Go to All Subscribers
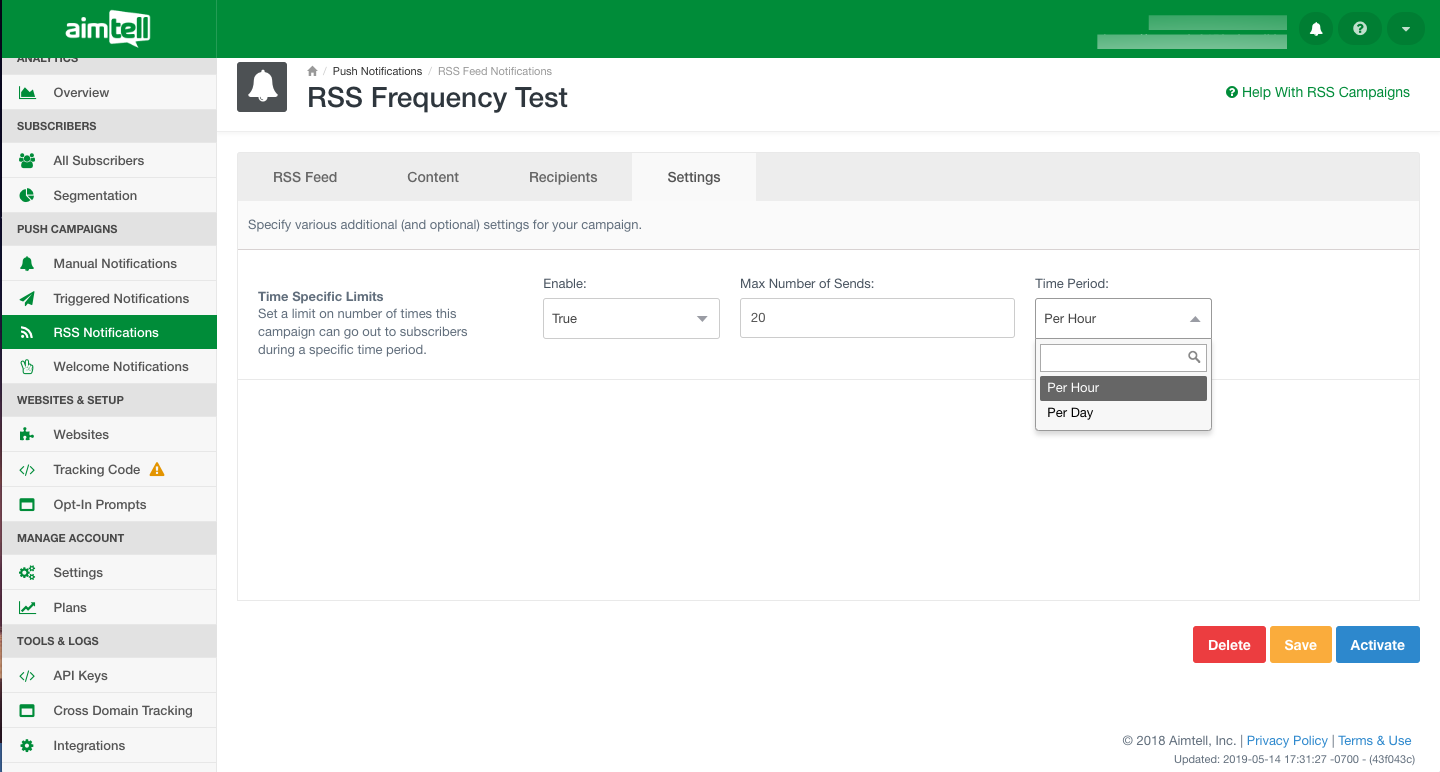 point(108,160)
